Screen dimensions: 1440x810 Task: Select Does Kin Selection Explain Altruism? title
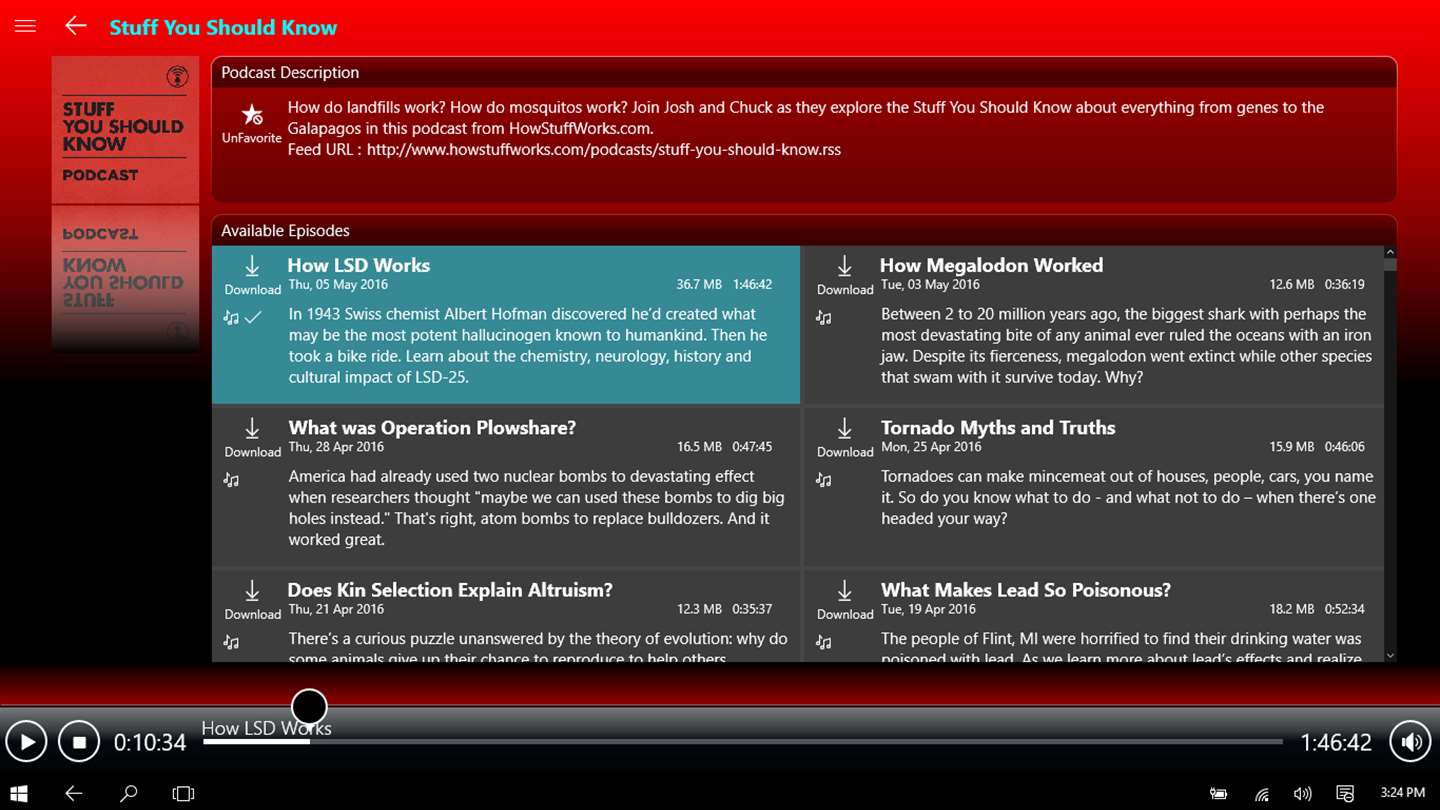tap(450, 590)
